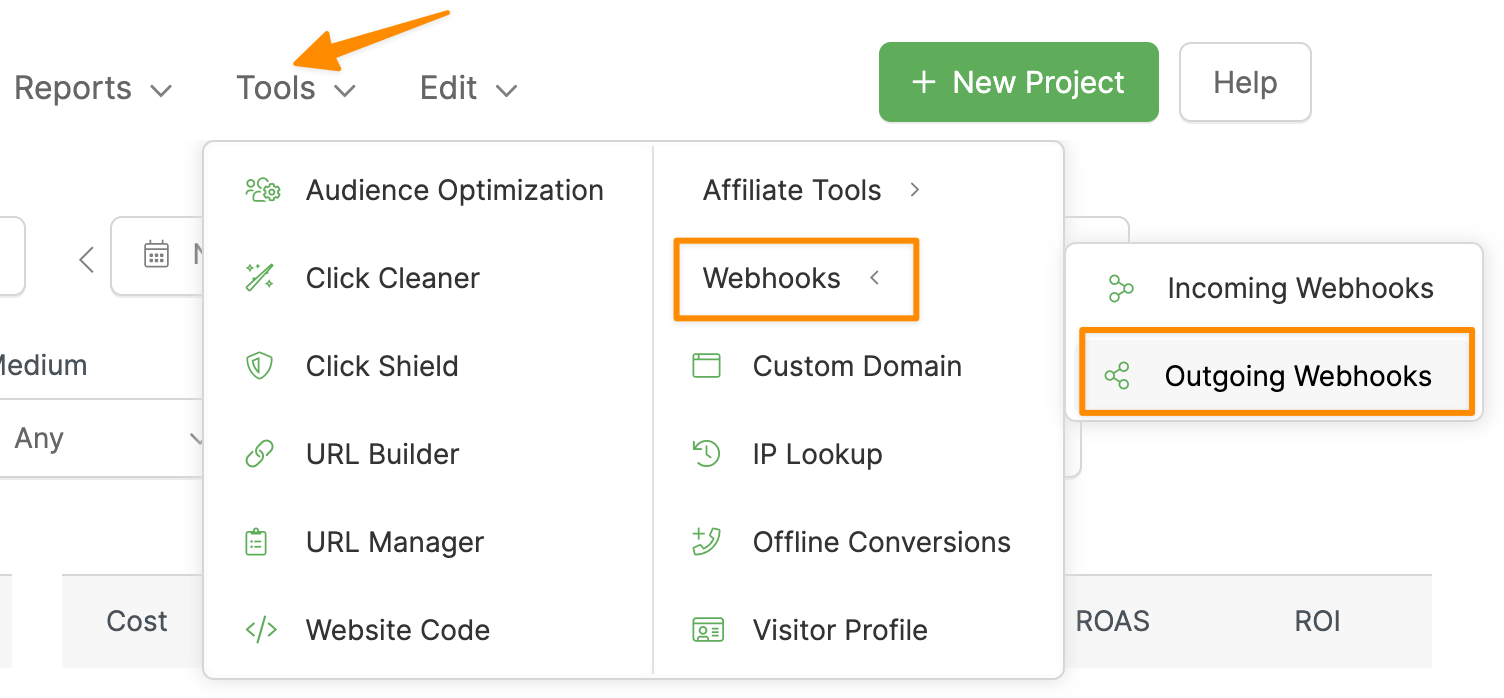Open the Edit dropdown menu
Image resolution: width=1504 pixels, height=698 pixels.
467,89
